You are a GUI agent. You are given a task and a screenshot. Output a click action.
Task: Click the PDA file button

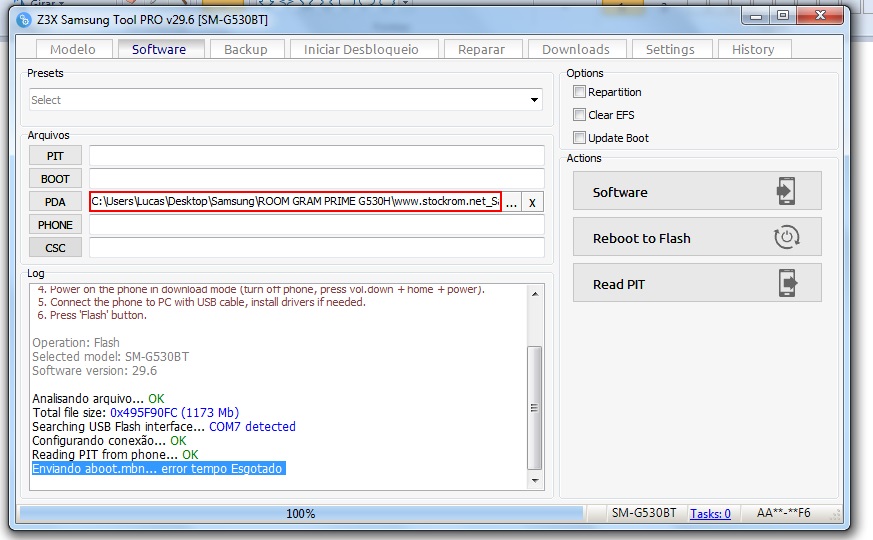click(x=55, y=202)
